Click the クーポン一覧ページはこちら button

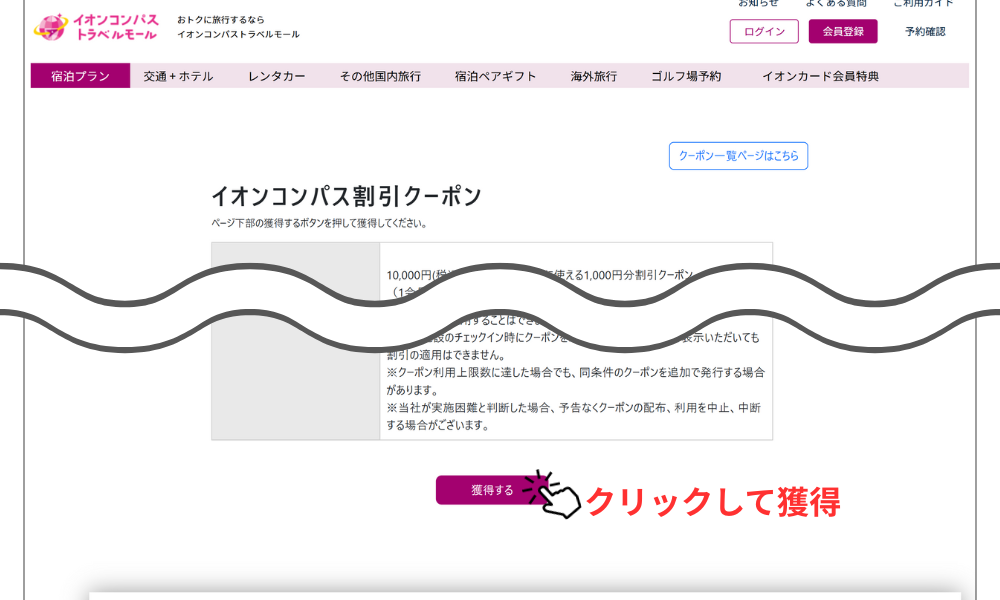(739, 156)
